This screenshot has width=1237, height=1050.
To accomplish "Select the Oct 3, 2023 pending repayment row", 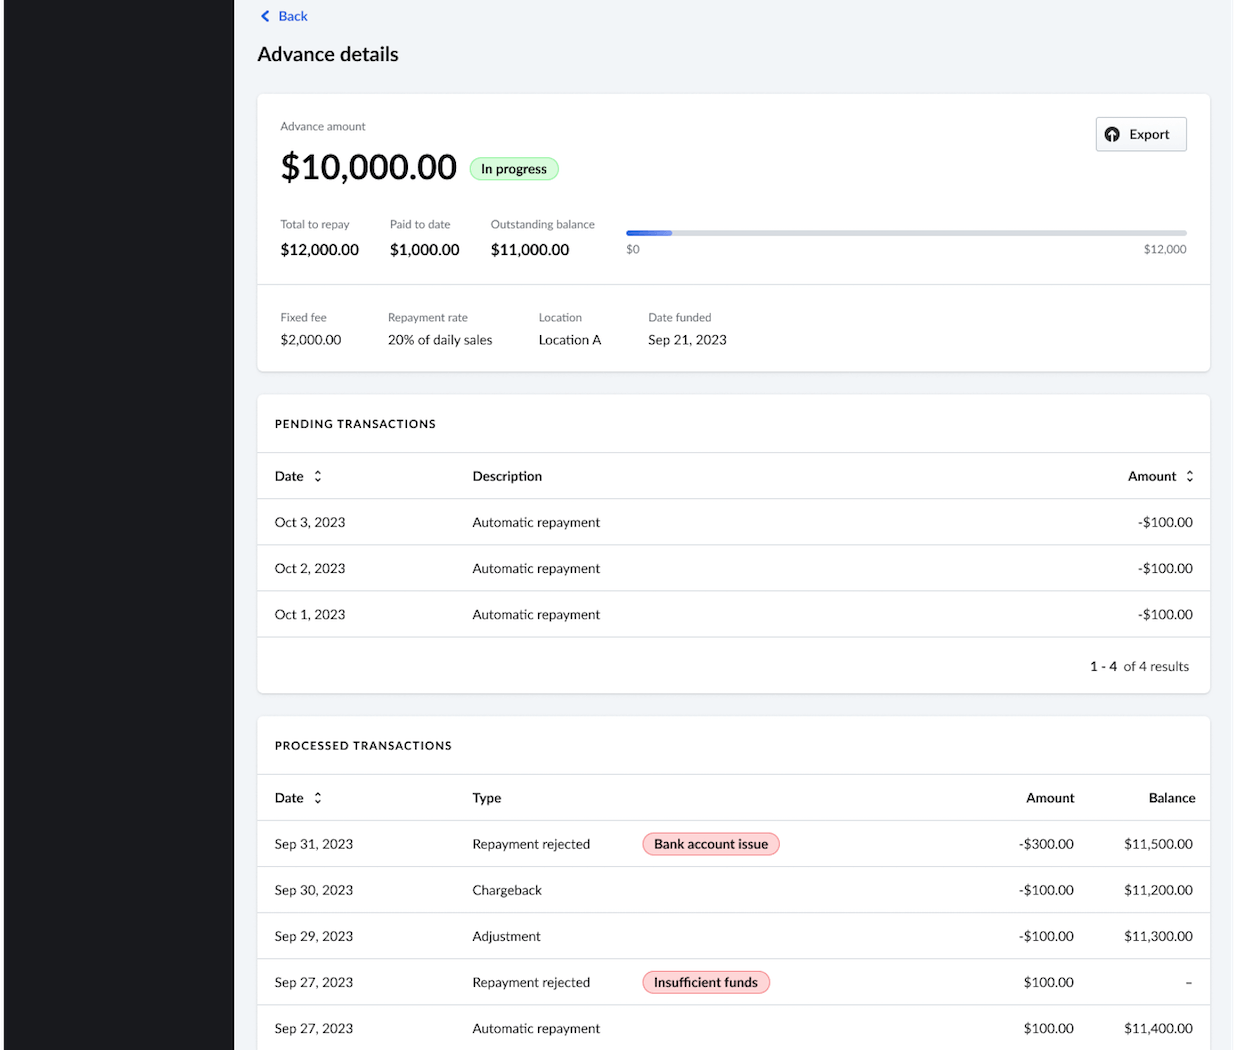I will tap(733, 522).
